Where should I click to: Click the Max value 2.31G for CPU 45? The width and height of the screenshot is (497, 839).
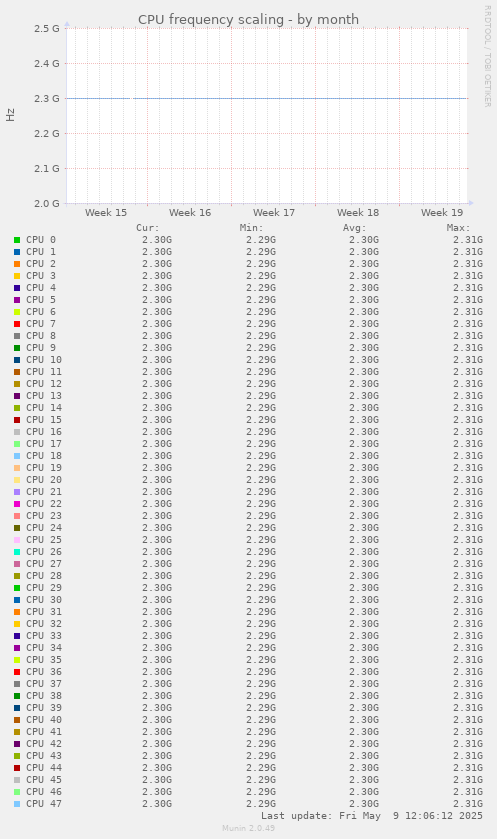coord(468,780)
